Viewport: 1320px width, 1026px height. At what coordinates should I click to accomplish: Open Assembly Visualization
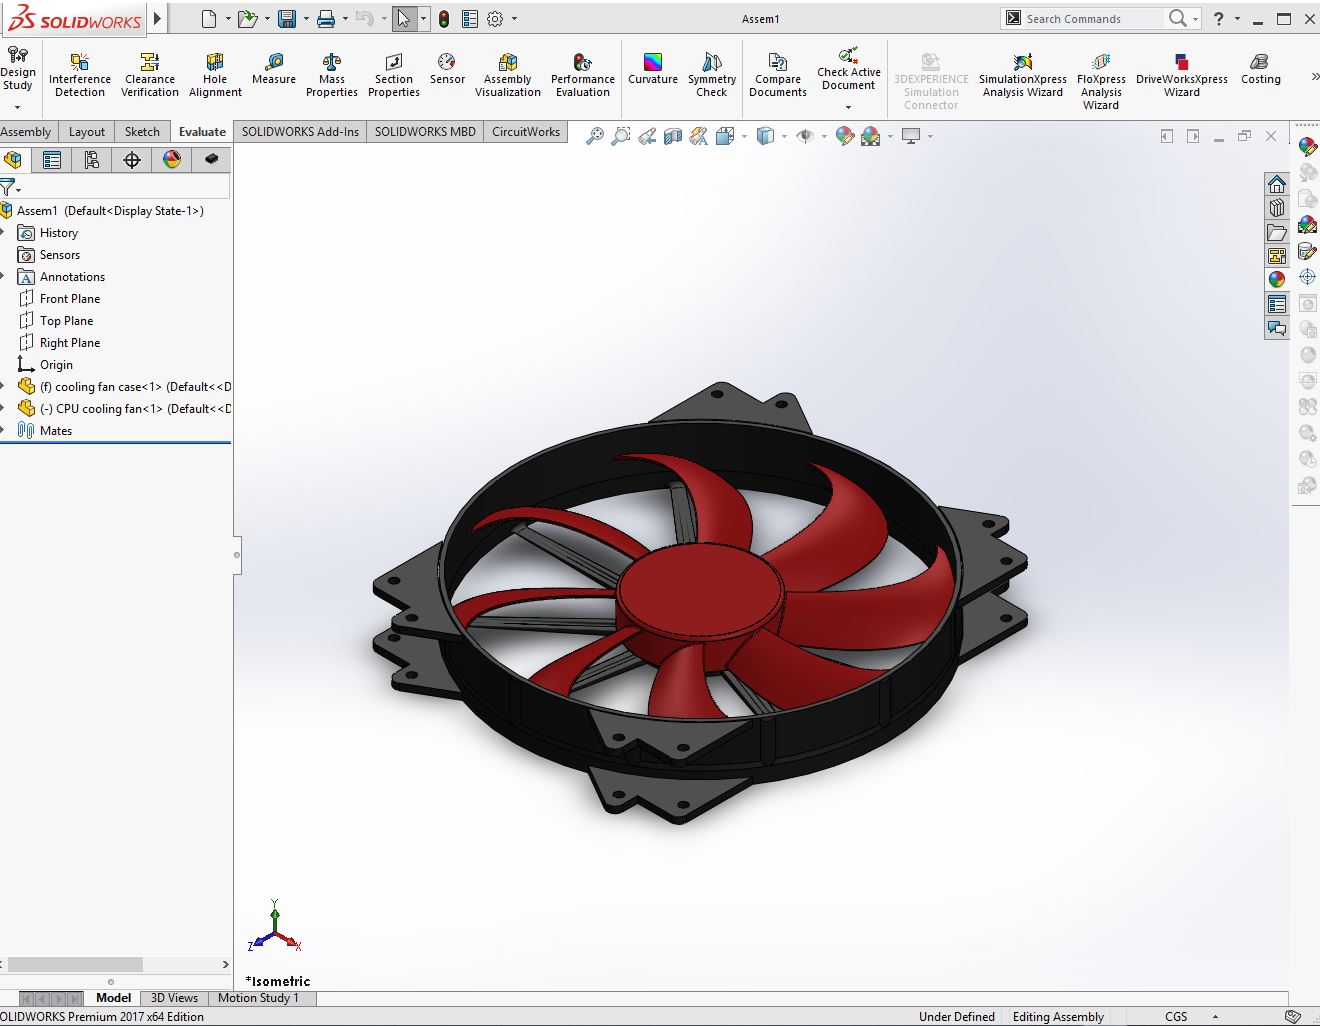508,75
